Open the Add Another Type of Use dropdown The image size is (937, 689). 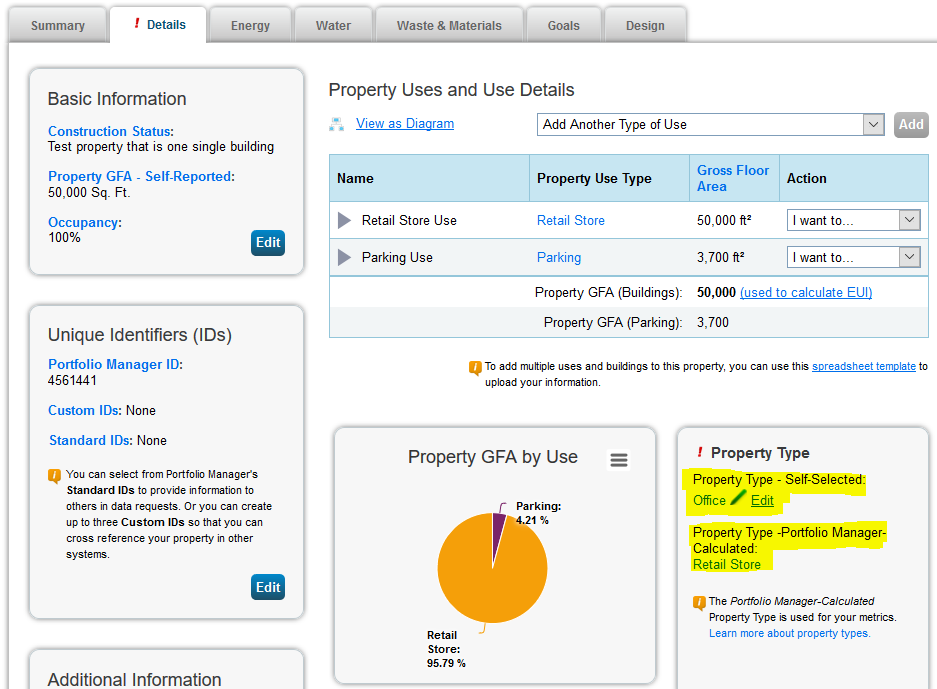point(711,125)
